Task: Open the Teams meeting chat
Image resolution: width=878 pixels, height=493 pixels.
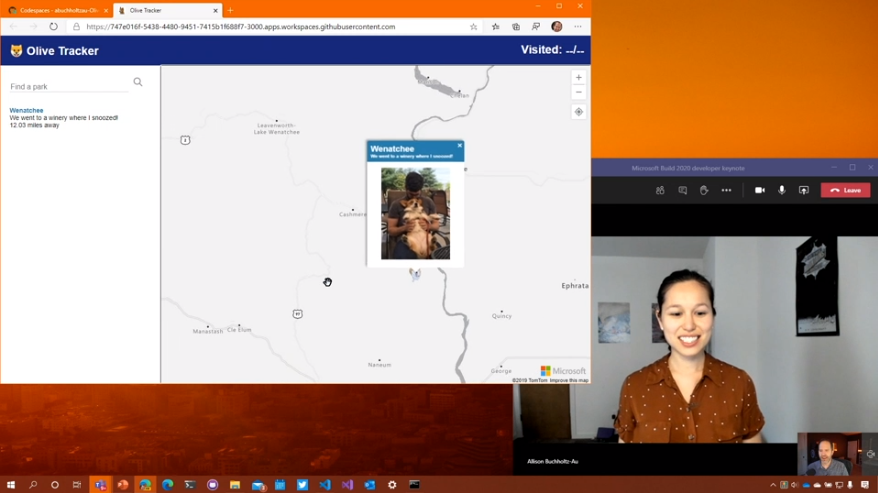Action: click(683, 190)
